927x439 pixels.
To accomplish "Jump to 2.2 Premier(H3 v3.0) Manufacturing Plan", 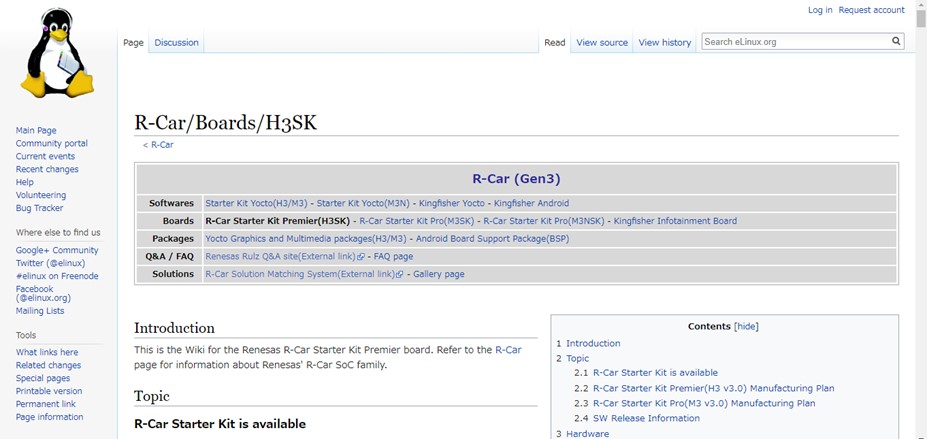I will (704, 388).
